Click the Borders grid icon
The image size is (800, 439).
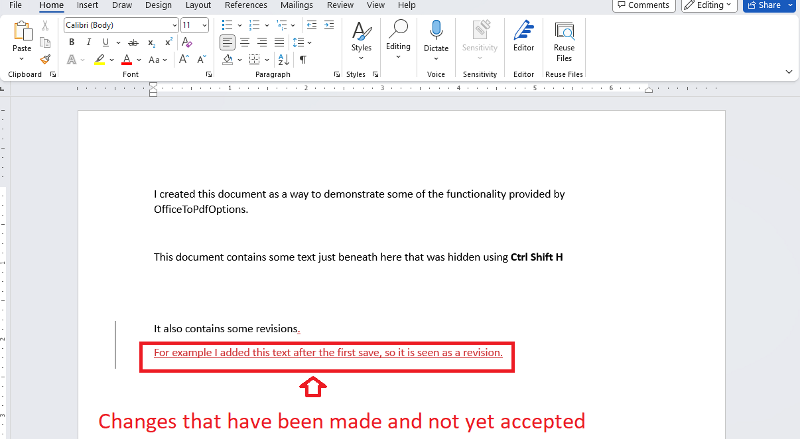tap(254, 60)
